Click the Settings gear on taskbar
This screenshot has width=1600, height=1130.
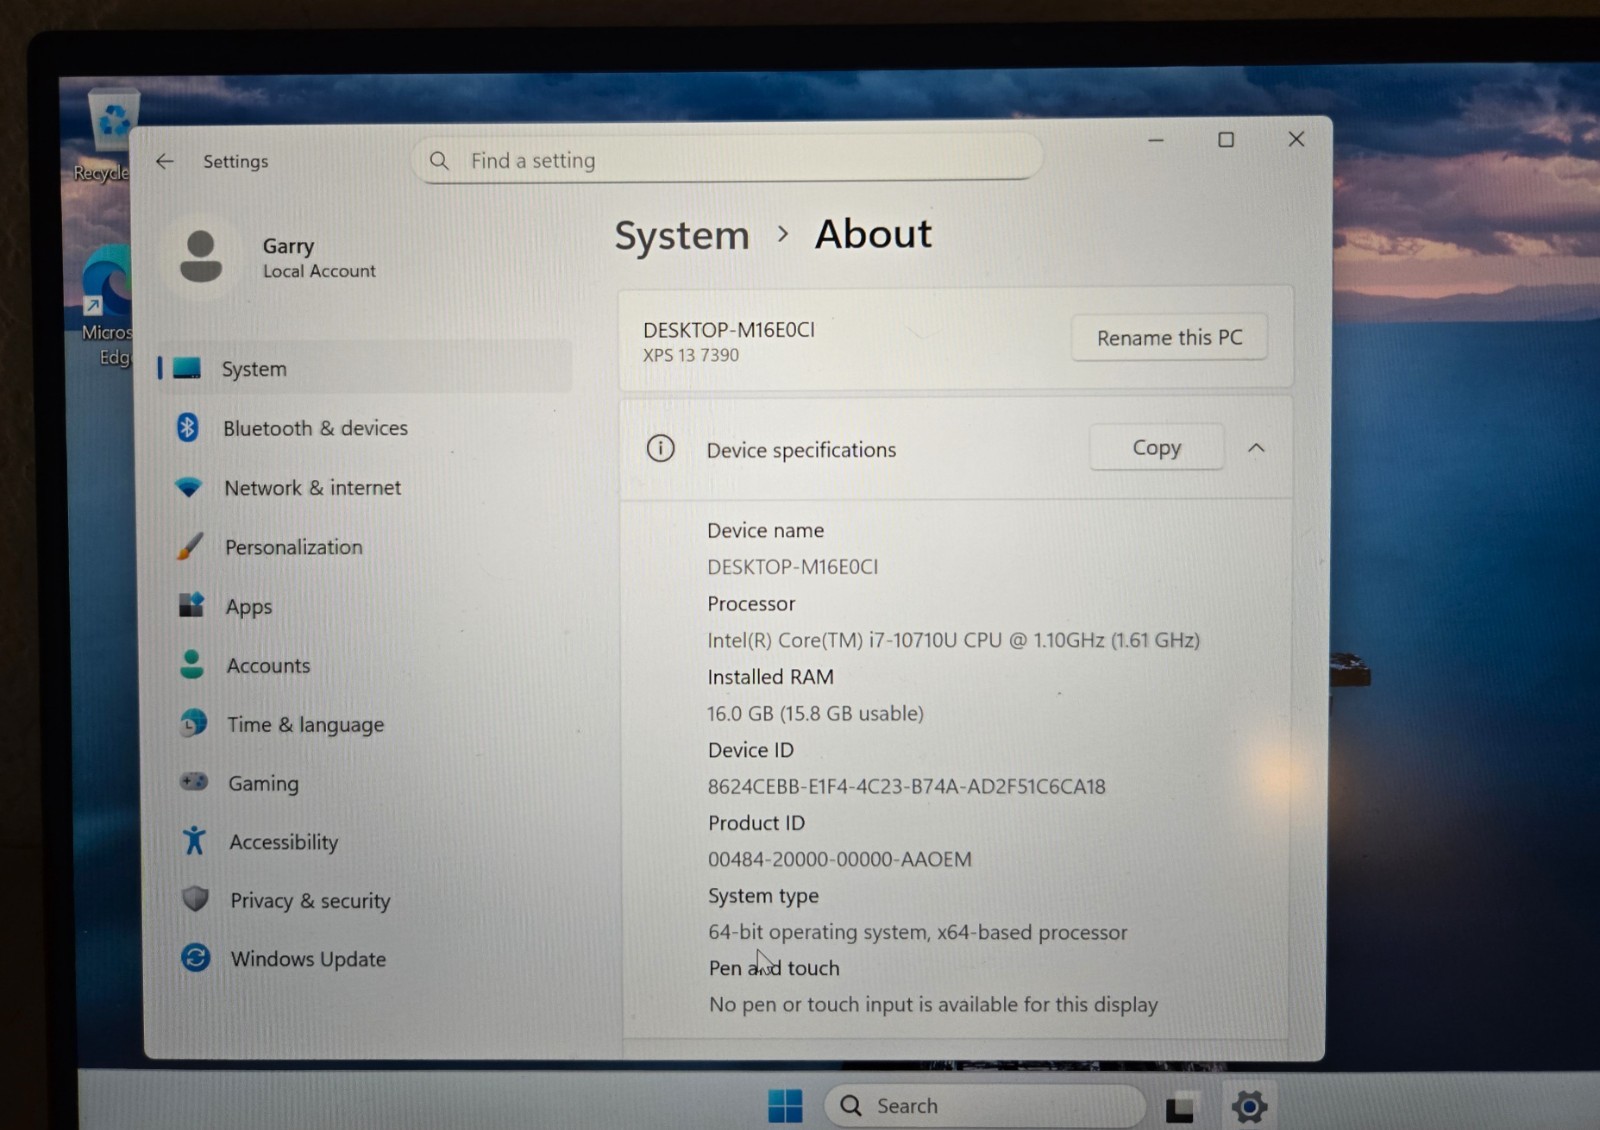pyautogui.click(x=1249, y=1106)
